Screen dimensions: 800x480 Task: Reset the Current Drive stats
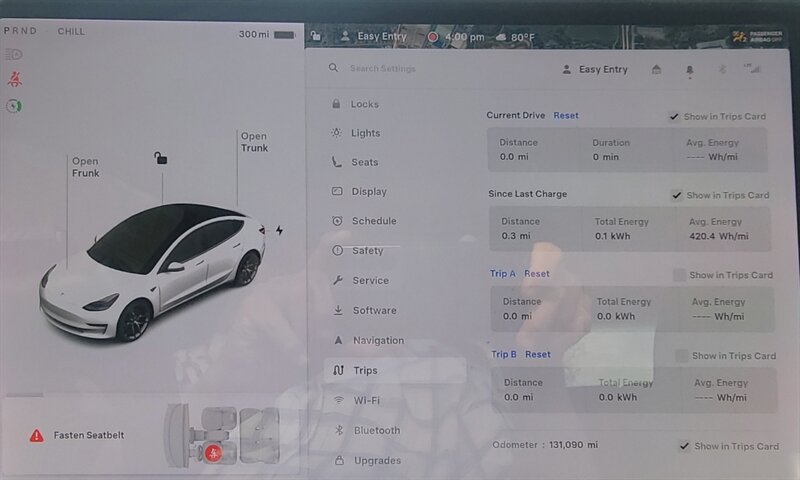pyautogui.click(x=566, y=115)
